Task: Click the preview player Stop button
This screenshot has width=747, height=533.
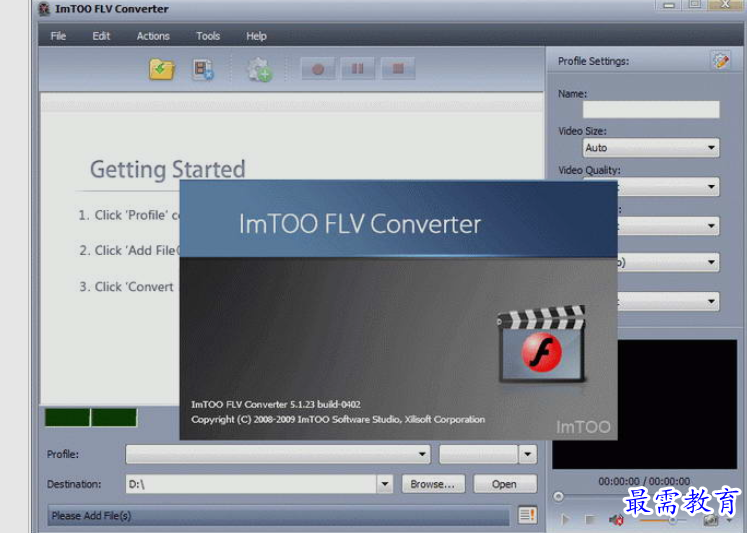Action: [x=590, y=519]
